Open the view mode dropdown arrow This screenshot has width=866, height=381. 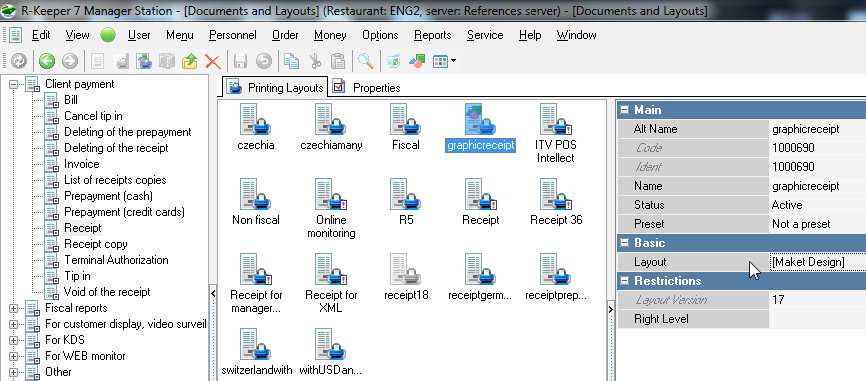click(x=453, y=61)
